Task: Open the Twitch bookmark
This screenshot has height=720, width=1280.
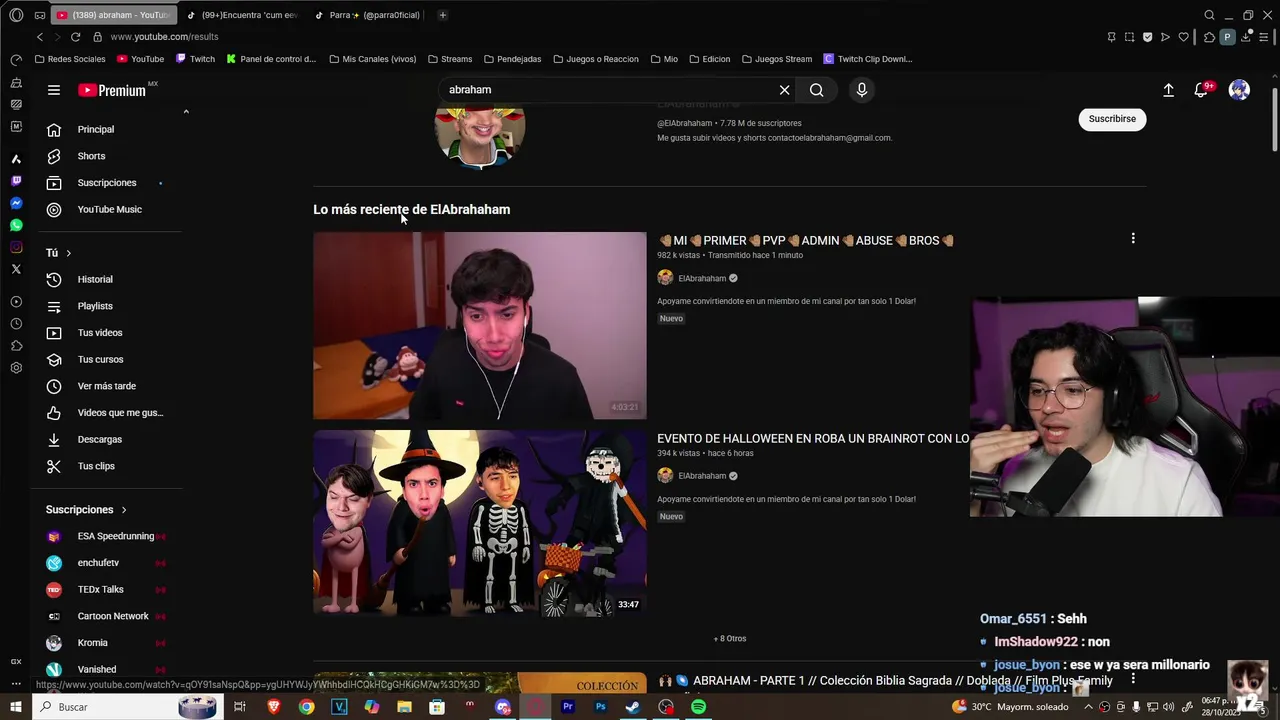Action: click(195, 59)
